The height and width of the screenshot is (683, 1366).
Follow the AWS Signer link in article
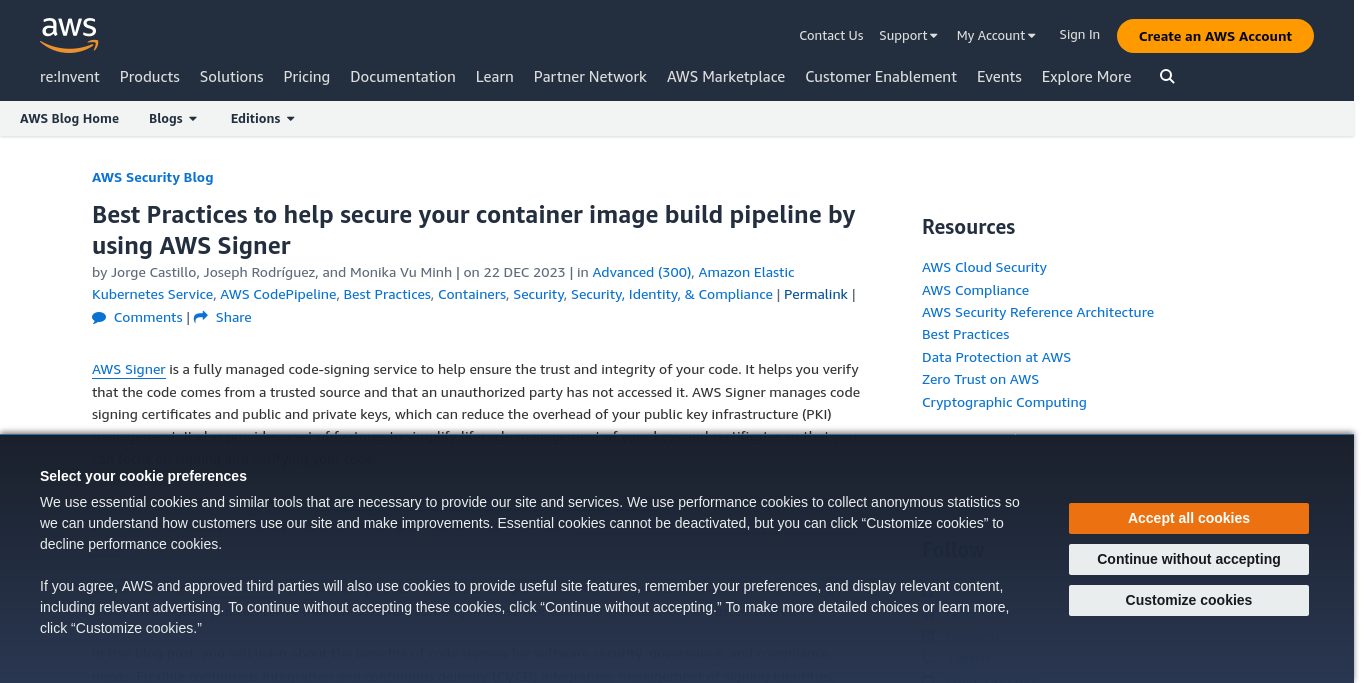(128, 369)
